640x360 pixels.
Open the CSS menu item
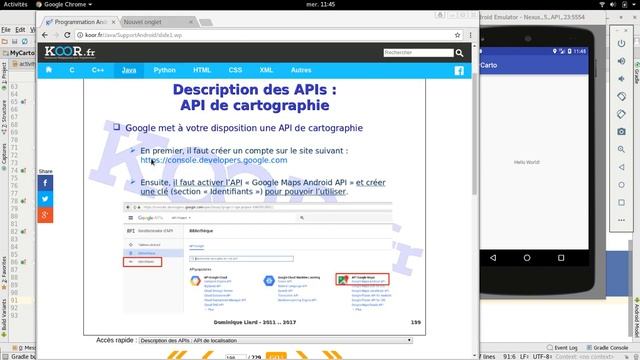click(235, 70)
